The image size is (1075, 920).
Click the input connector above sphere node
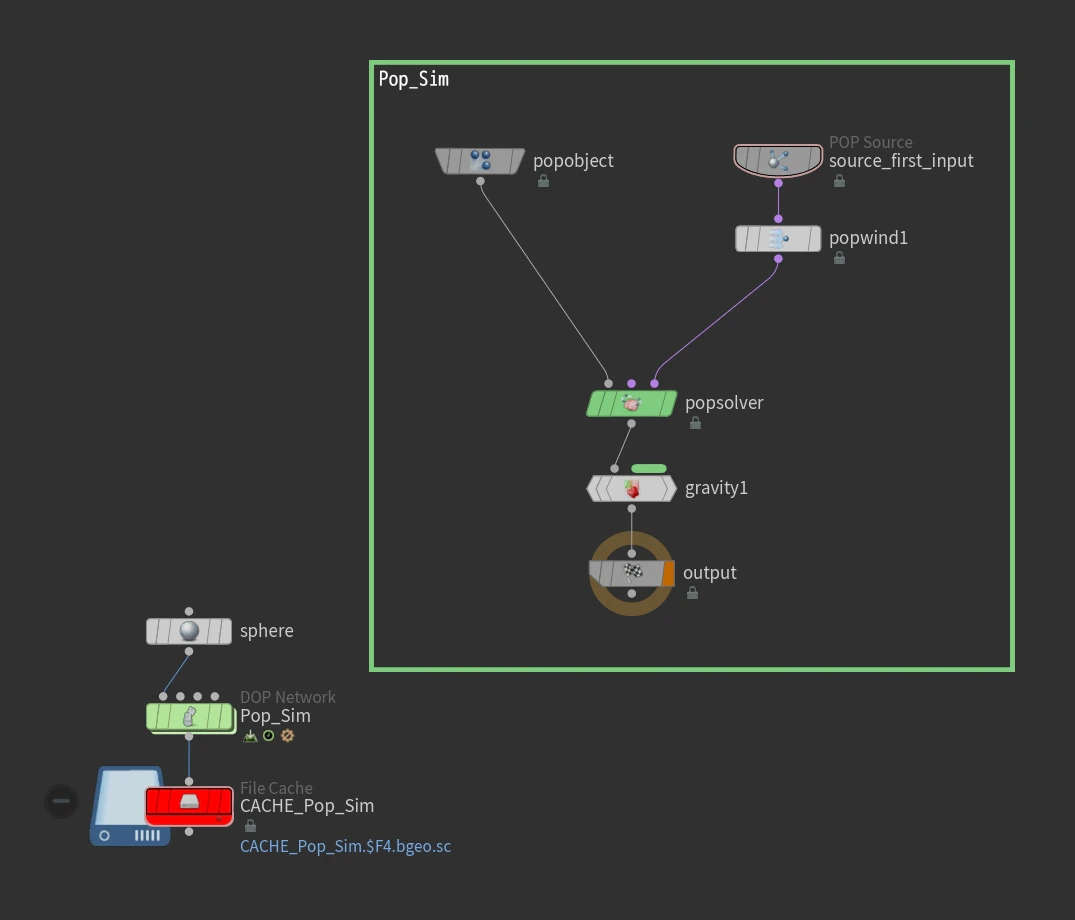pyautogui.click(x=189, y=612)
